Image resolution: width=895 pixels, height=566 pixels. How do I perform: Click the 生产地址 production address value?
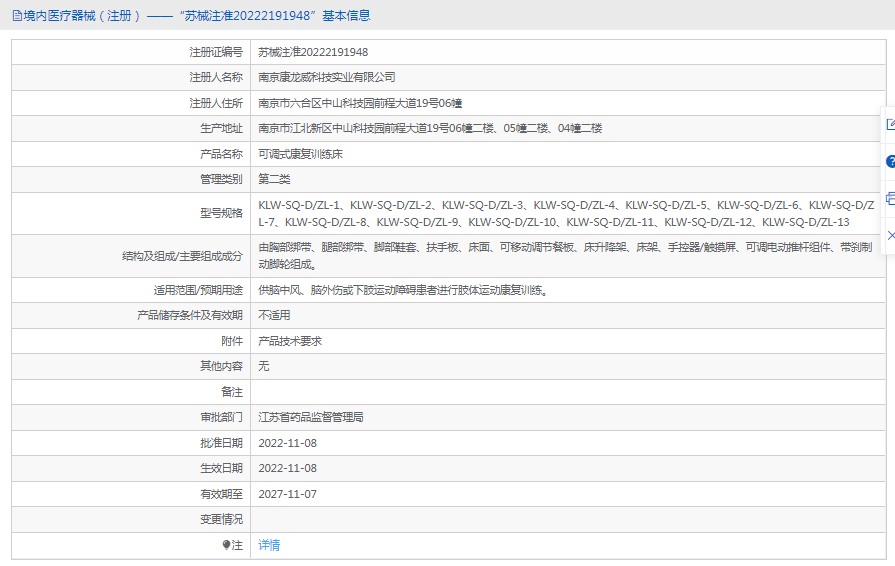pyautogui.click(x=430, y=128)
